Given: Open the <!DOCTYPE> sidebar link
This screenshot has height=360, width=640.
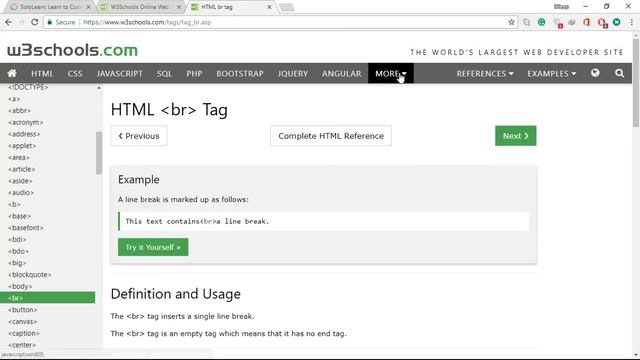Looking at the screenshot, I should tap(28, 87).
